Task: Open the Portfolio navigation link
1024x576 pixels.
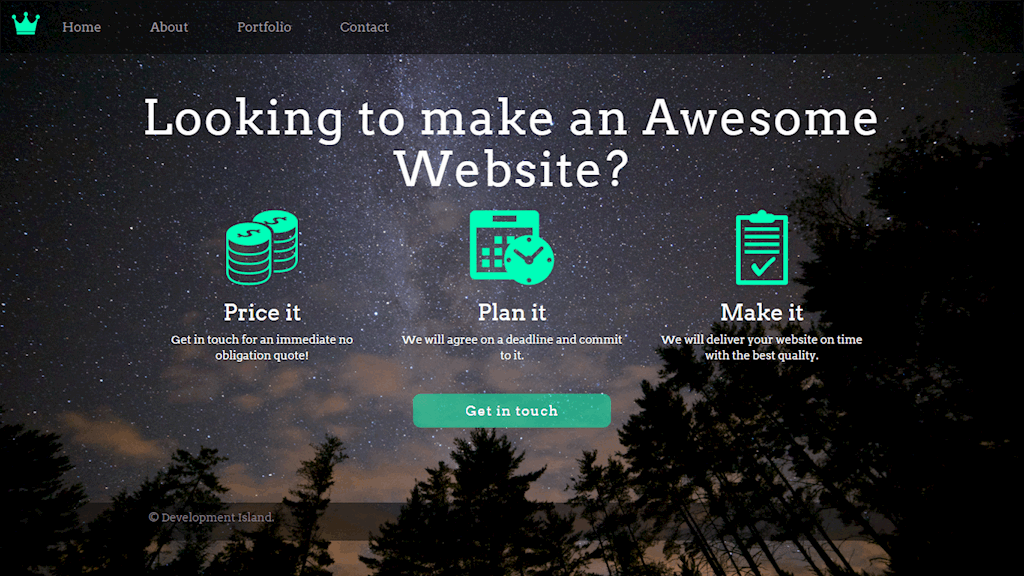Action: [264, 27]
